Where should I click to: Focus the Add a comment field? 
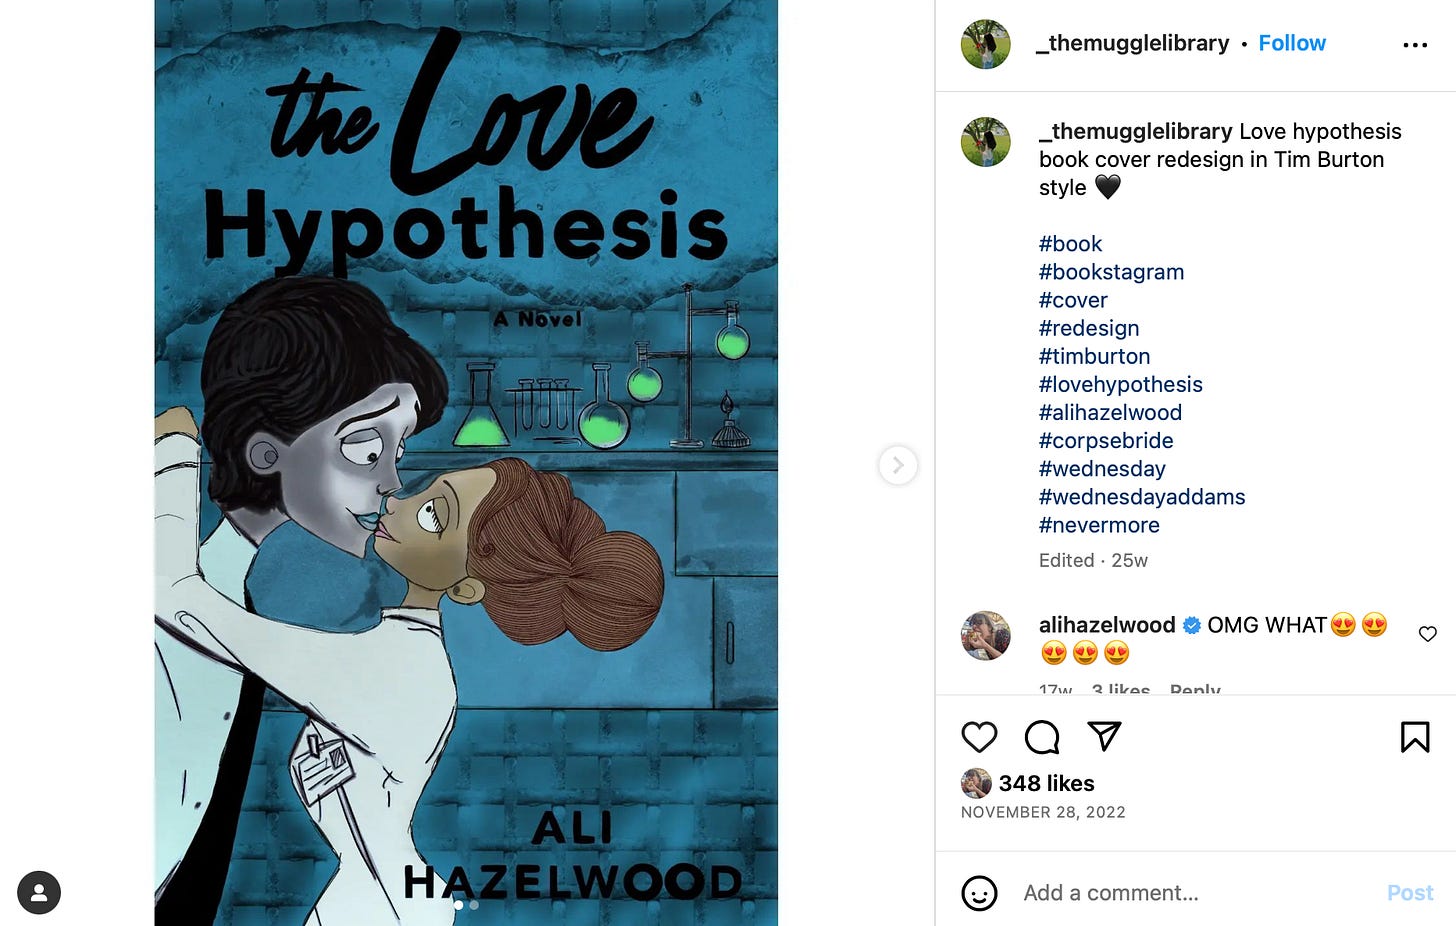pos(1190,893)
